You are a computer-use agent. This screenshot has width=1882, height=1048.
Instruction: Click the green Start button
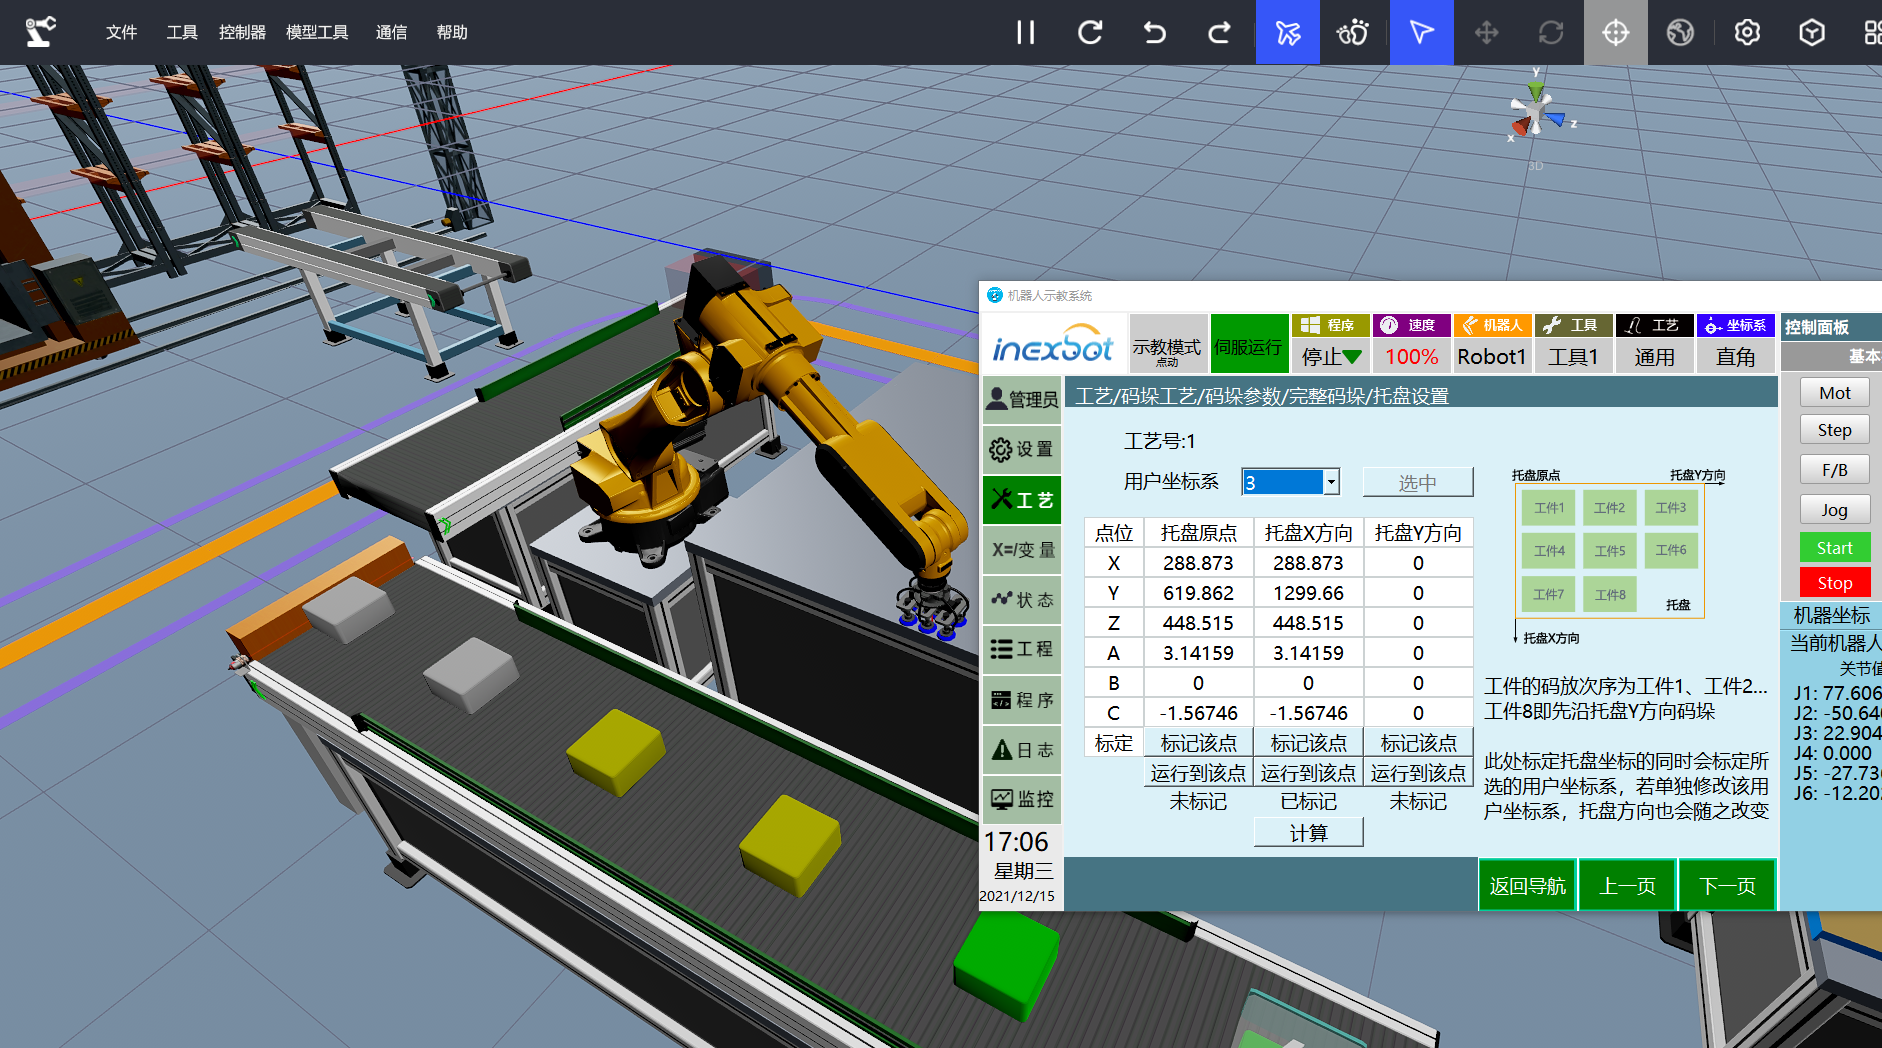[1834, 548]
